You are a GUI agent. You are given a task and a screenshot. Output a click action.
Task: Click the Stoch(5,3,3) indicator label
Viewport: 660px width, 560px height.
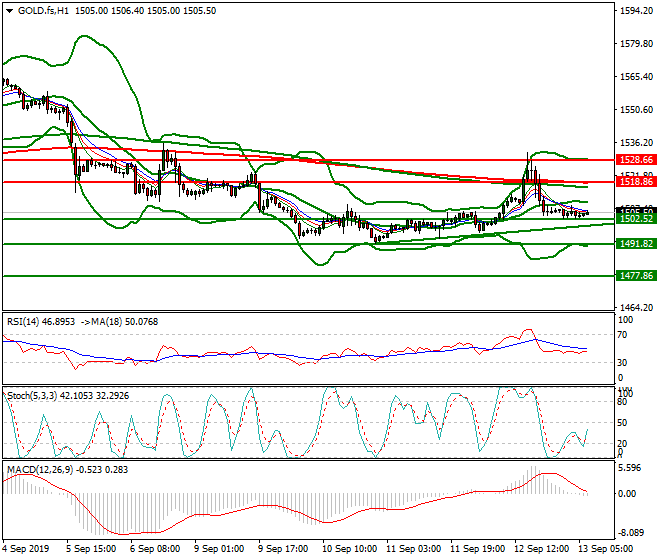(x=32, y=396)
